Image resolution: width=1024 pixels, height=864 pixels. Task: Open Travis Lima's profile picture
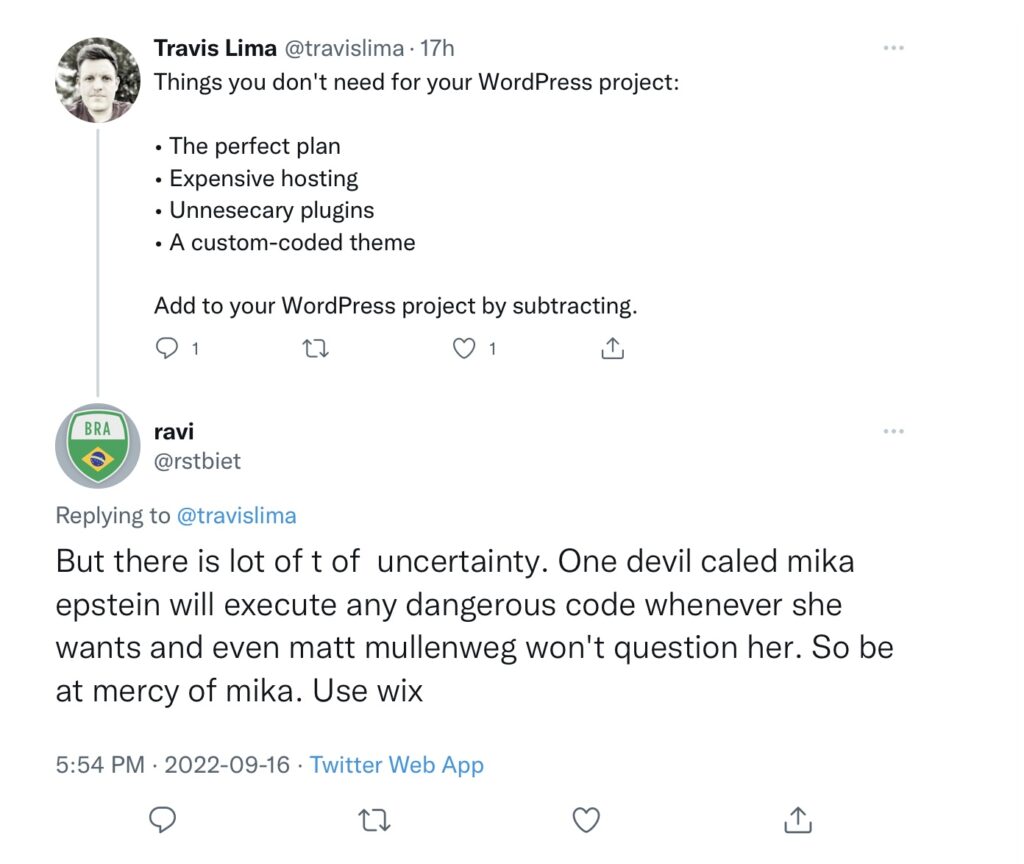pyautogui.click(x=97, y=80)
